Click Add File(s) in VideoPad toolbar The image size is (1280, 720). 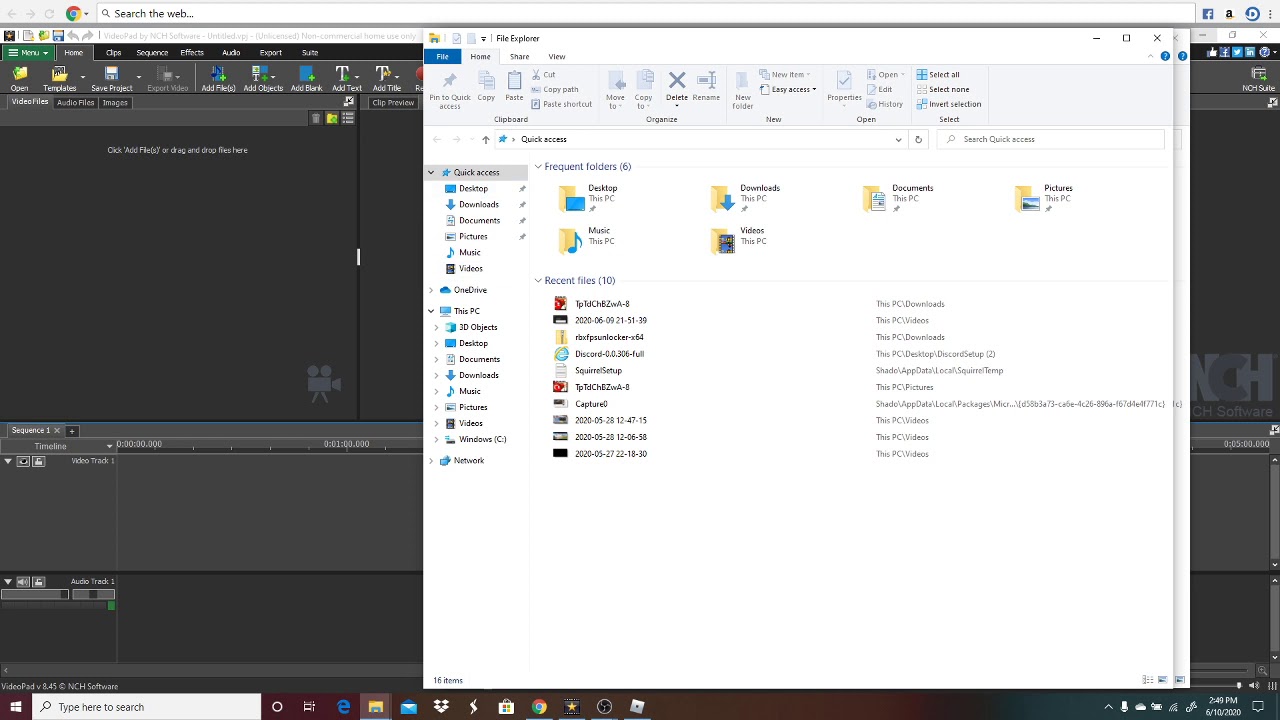point(218,79)
